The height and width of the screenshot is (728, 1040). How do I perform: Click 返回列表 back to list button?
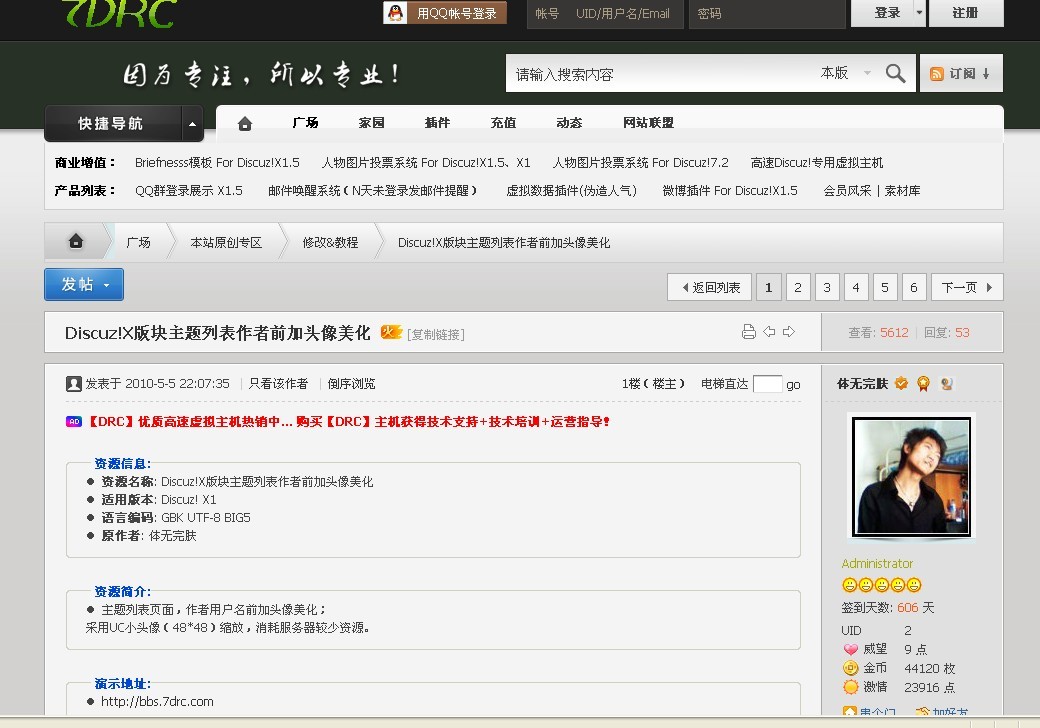(x=710, y=287)
